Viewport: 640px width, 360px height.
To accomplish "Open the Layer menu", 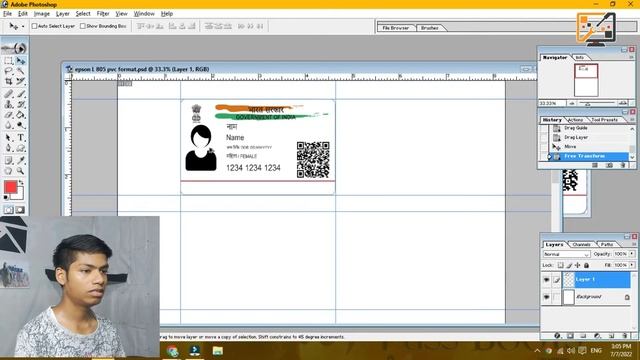I will point(62,13).
